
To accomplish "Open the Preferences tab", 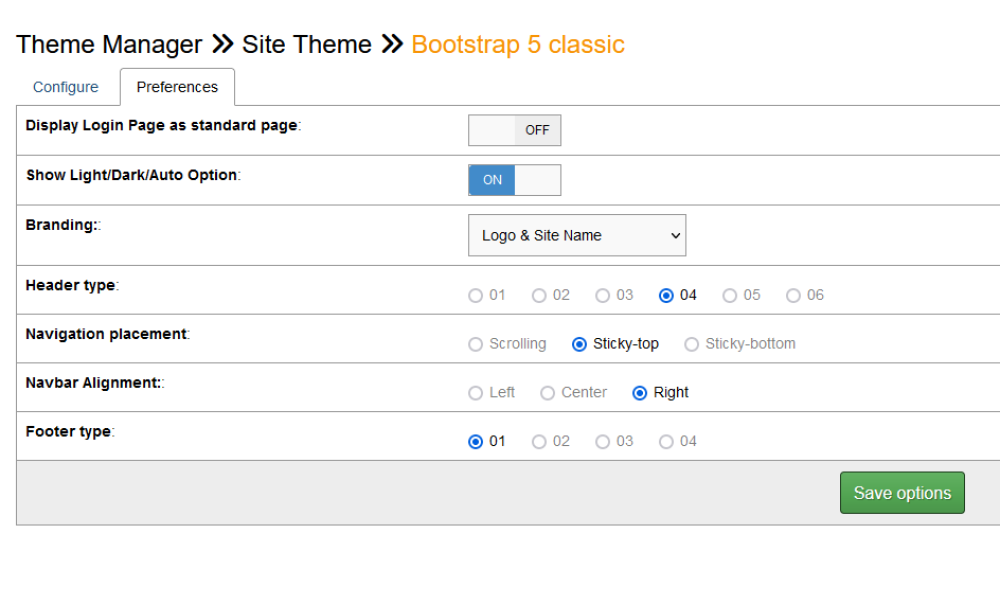I will 177,87.
